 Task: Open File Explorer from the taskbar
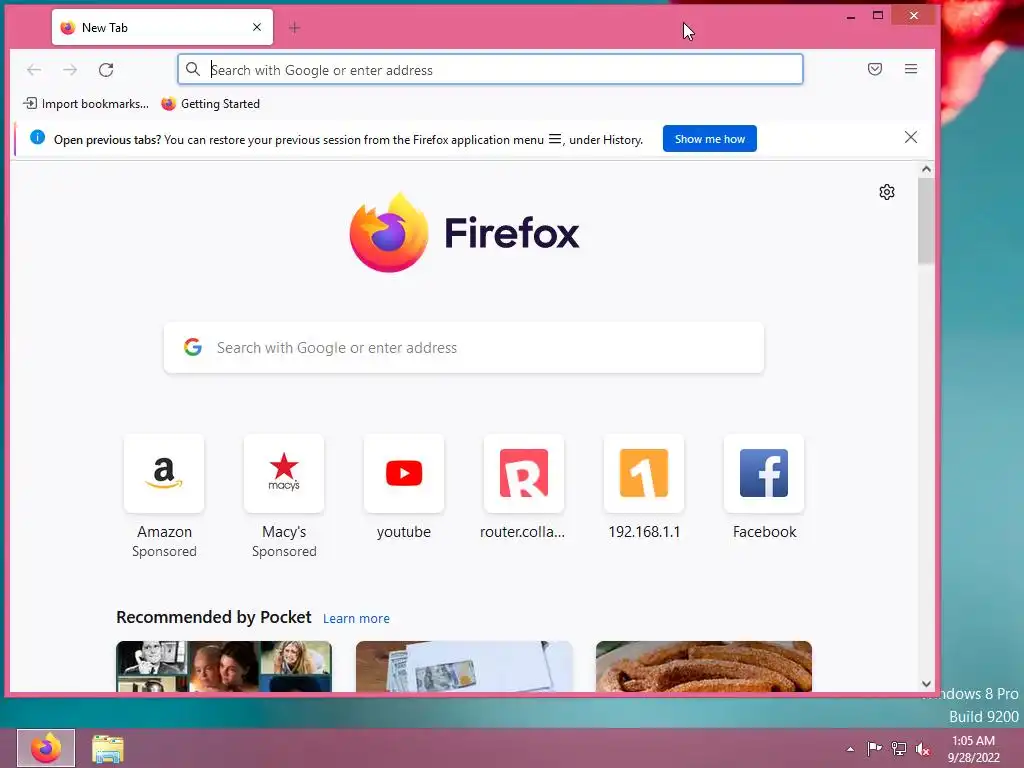click(x=108, y=749)
